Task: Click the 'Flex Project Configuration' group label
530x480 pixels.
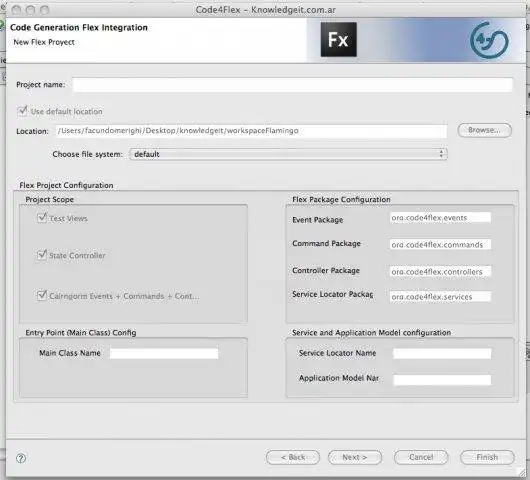Action: point(66,185)
